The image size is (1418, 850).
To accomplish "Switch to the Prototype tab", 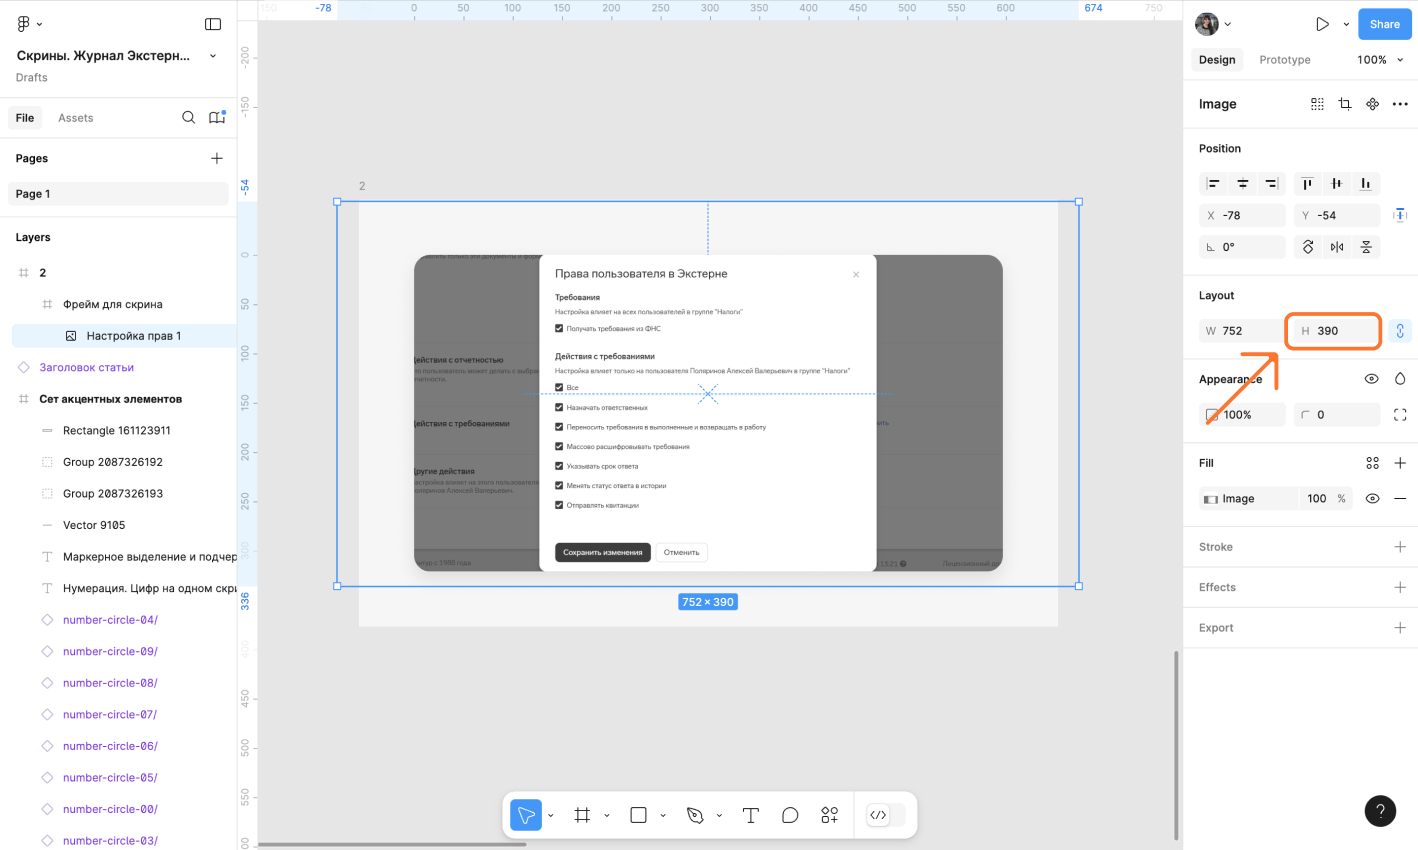I will tap(1285, 60).
